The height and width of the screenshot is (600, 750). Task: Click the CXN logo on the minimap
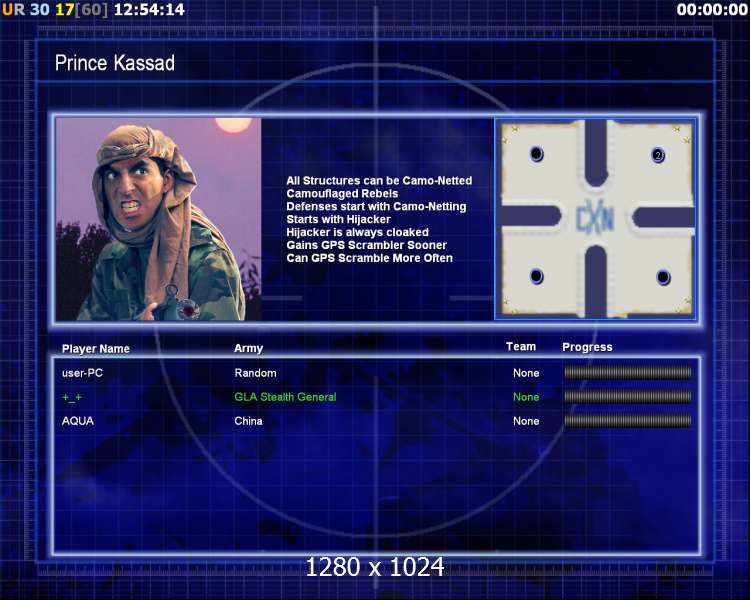[x=594, y=220]
